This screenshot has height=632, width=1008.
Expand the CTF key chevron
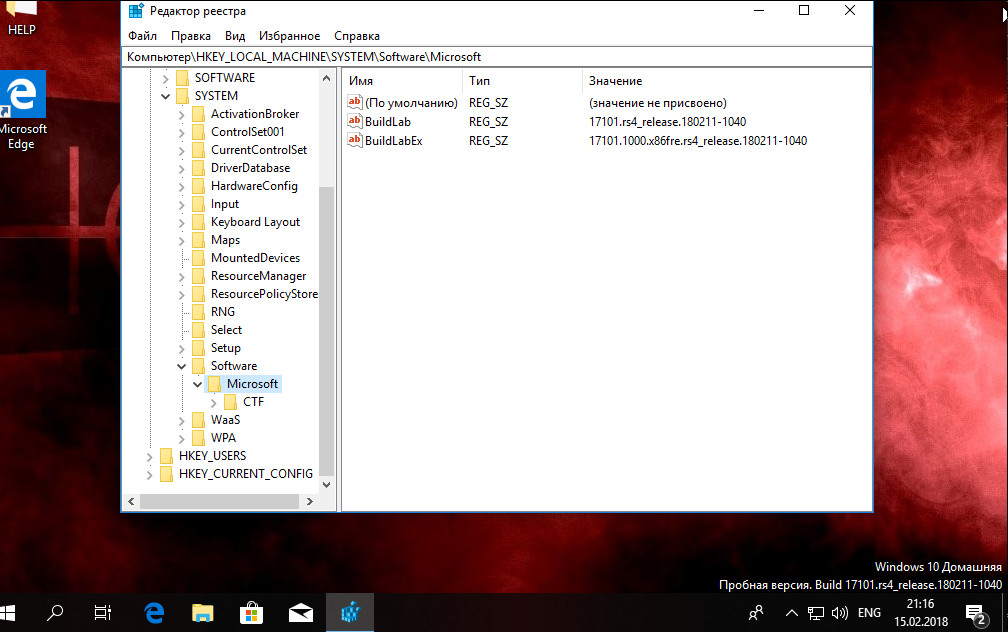pos(213,402)
